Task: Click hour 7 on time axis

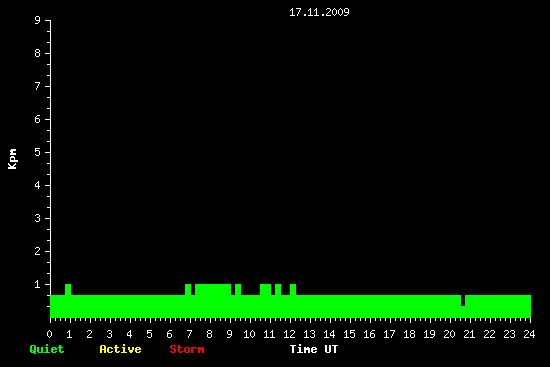Action: click(189, 334)
